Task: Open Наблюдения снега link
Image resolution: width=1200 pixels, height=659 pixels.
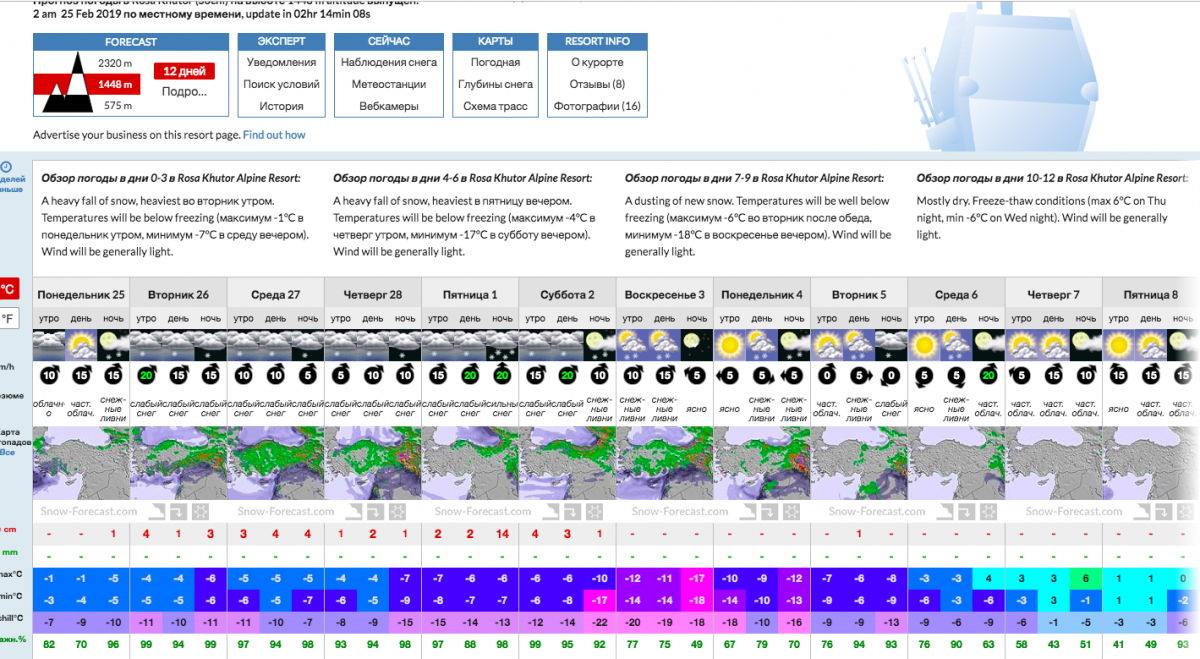Action: point(389,62)
